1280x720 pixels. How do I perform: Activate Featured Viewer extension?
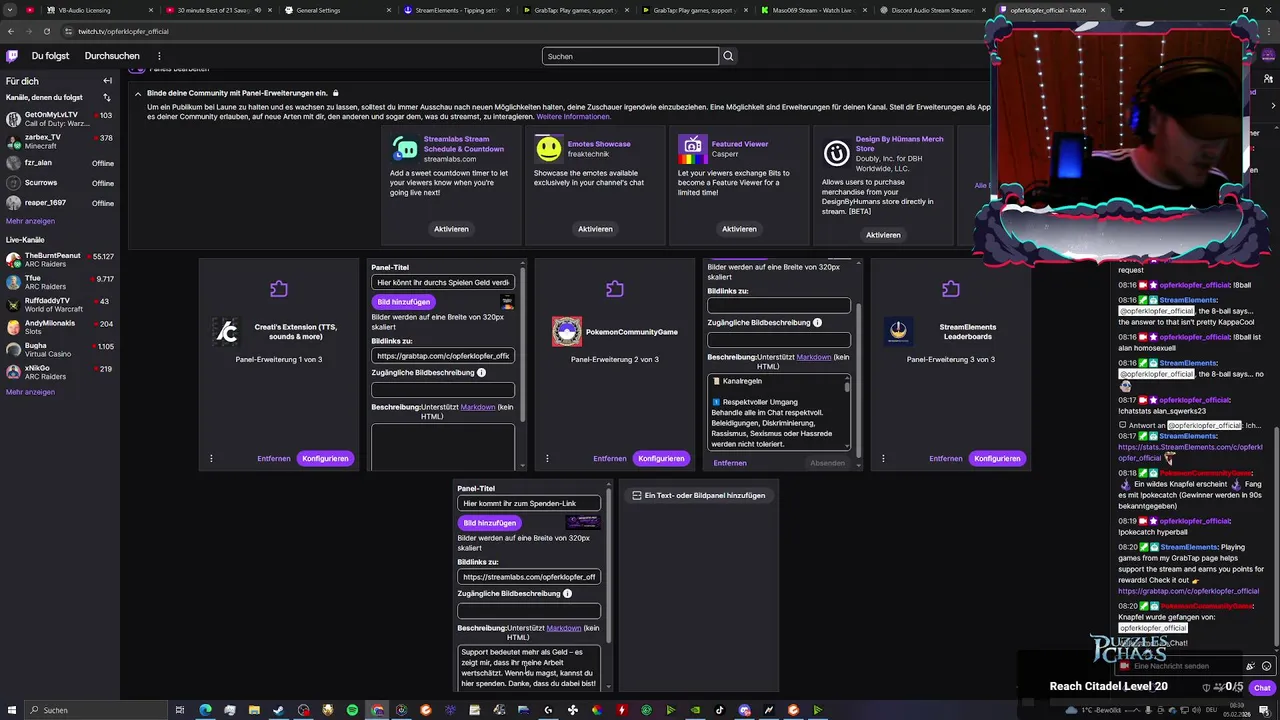739,229
